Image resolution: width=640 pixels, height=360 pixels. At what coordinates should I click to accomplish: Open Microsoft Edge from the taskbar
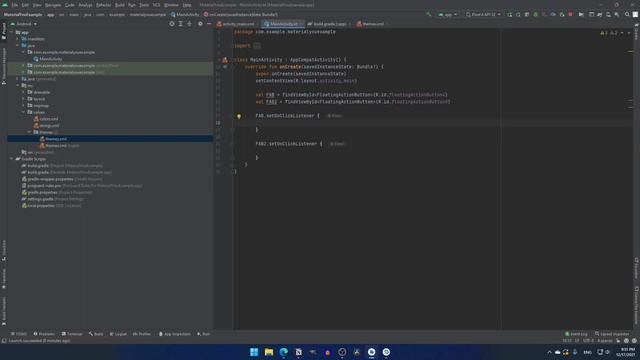pos(284,352)
